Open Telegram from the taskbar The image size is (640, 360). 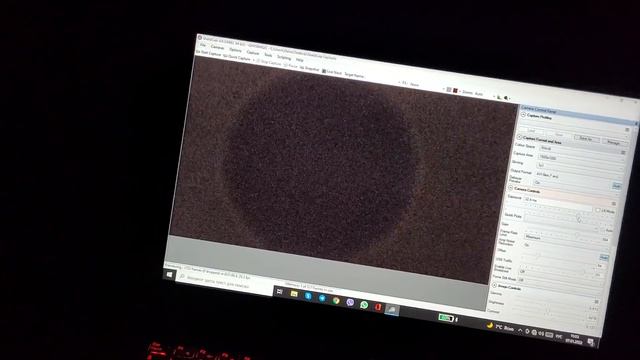point(322,298)
